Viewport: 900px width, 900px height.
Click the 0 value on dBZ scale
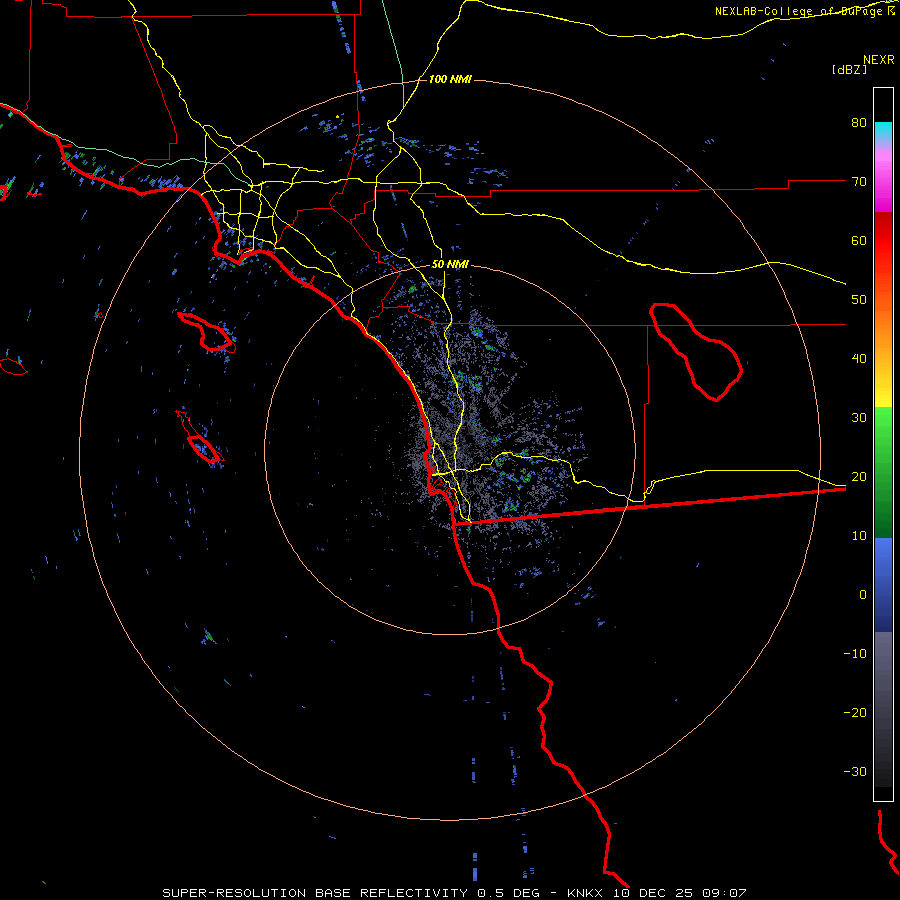[x=863, y=595]
